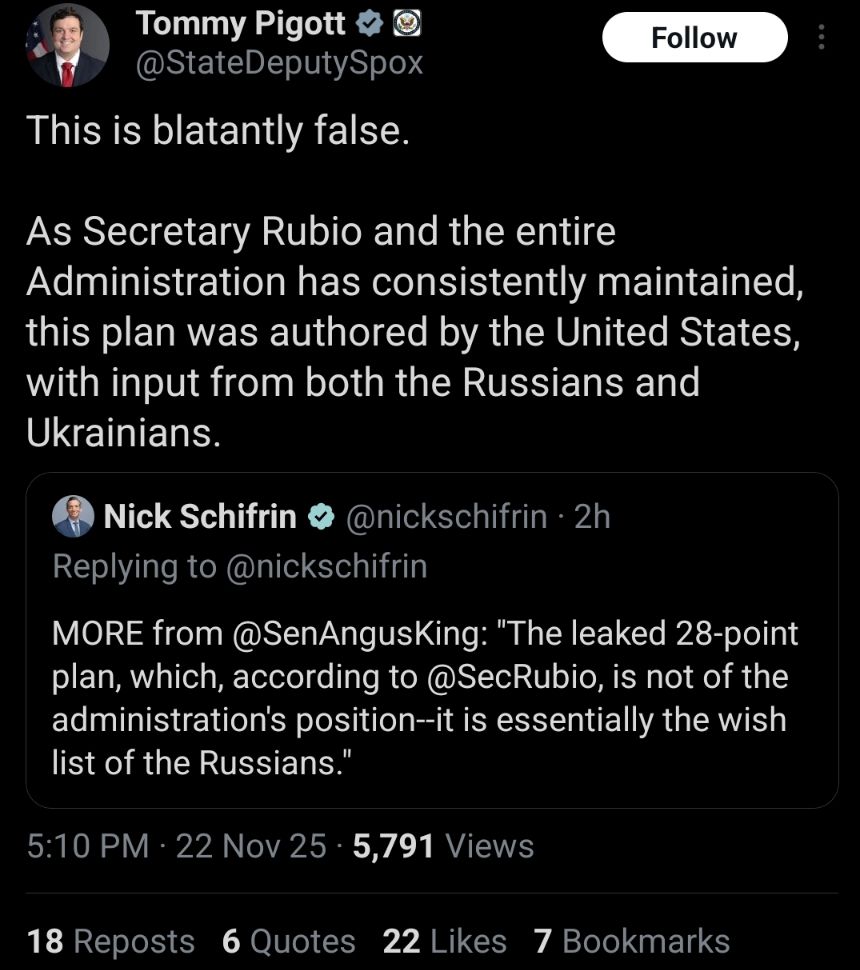Open the three-dot more options menu
The width and height of the screenshot is (860, 970).
click(x=822, y=38)
